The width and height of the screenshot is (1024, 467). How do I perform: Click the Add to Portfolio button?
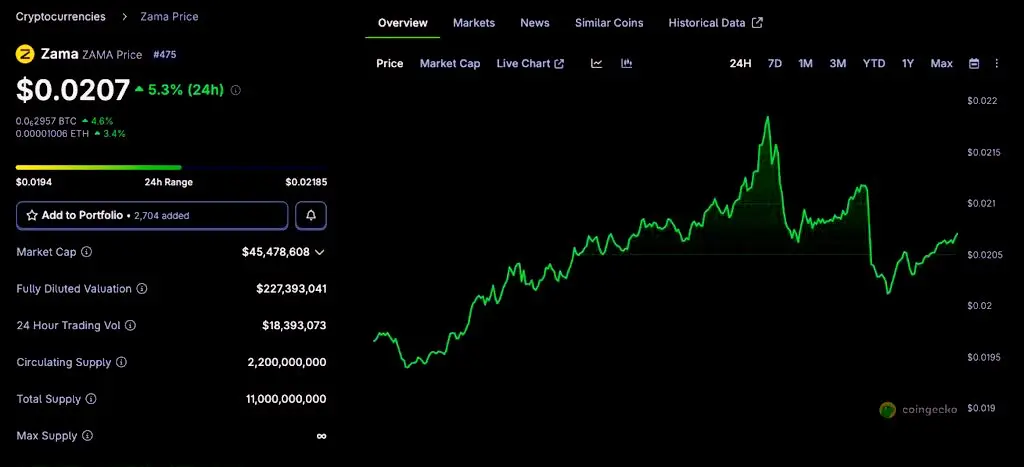(152, 216)
